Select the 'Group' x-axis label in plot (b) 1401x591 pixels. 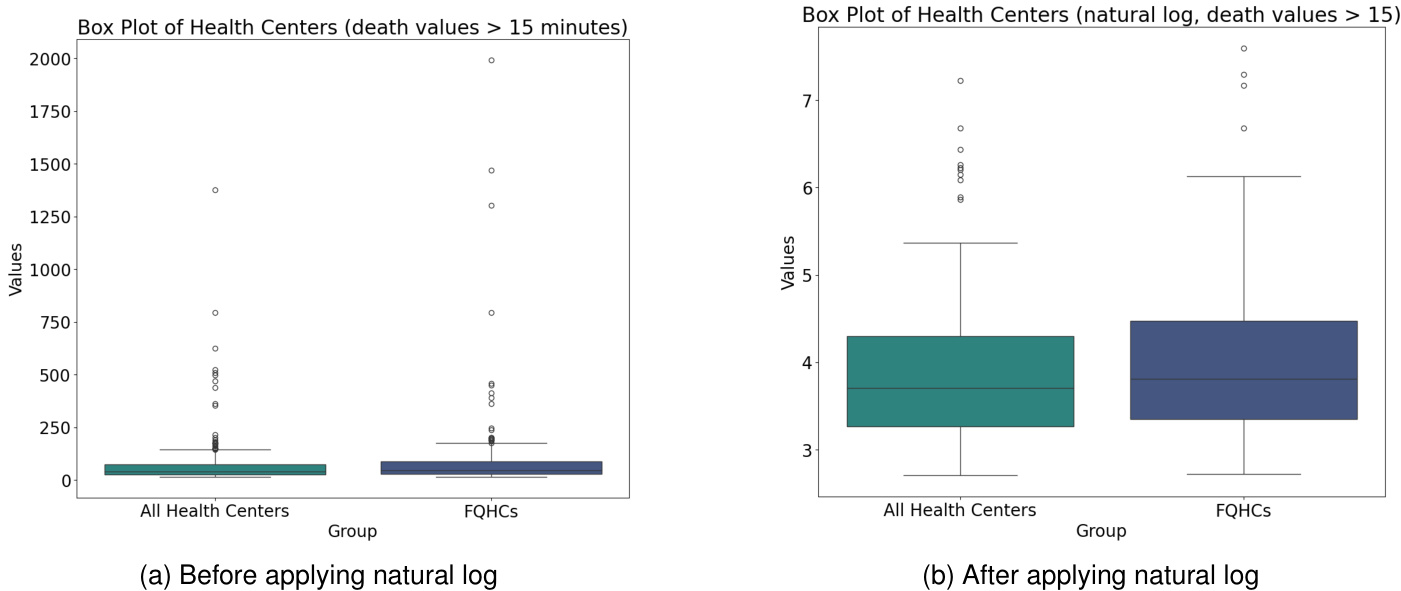pyautogui.click(x=1100, y=531)
